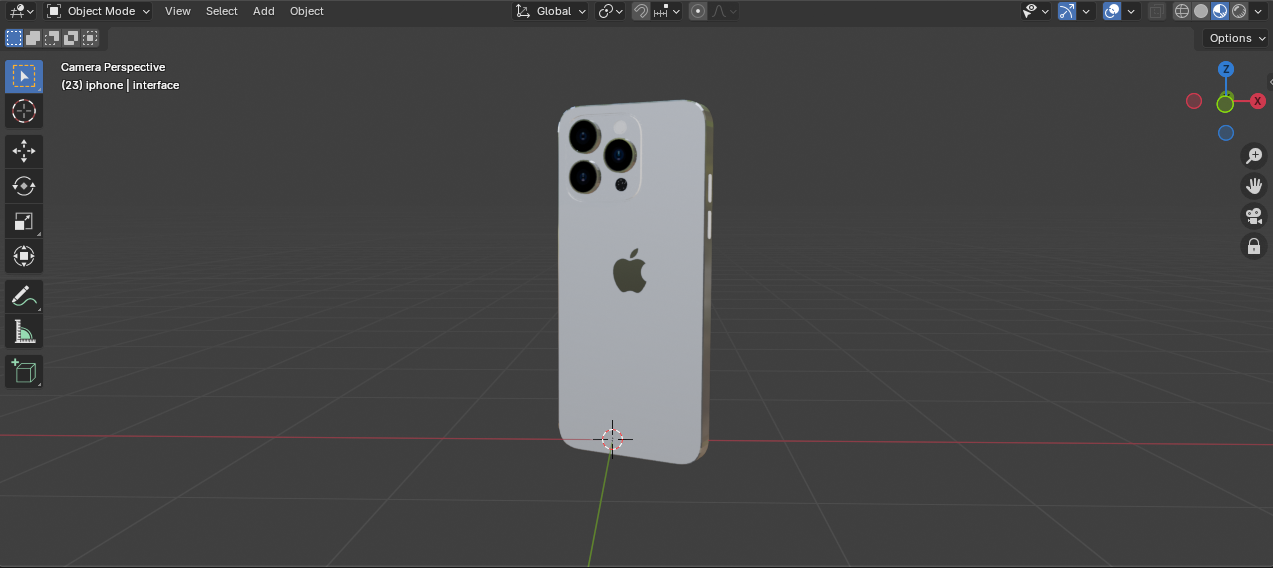Open the snapping options dropdown
Viewport: 1273px width, 568px height.
point(666,11)
